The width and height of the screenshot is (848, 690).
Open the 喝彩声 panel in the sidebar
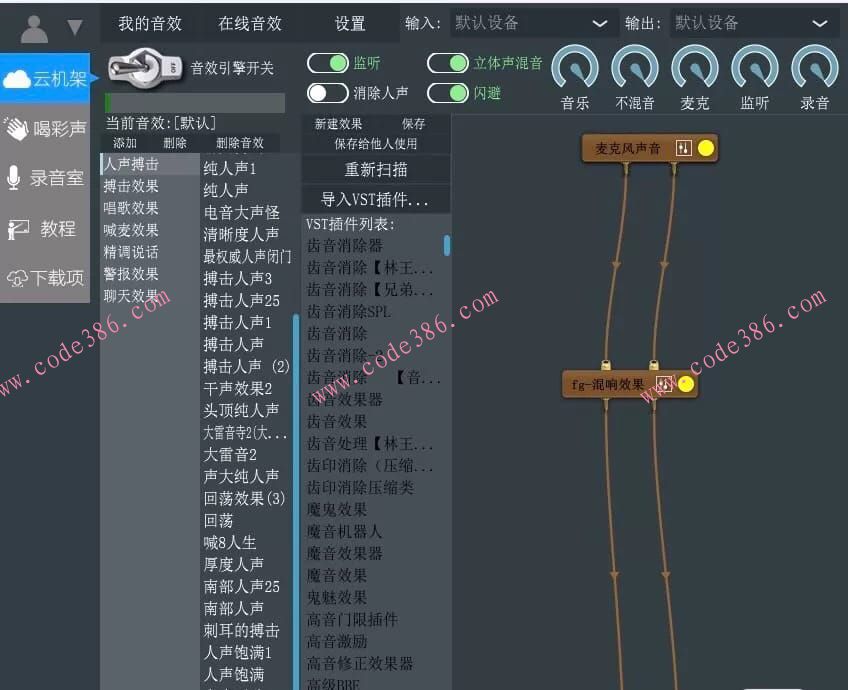point(45,129)
